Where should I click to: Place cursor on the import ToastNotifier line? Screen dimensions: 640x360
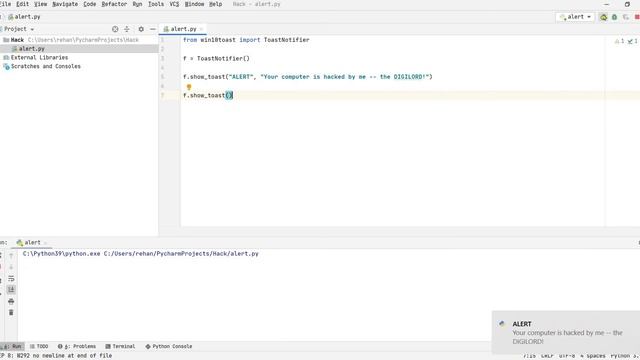[246, 40]
